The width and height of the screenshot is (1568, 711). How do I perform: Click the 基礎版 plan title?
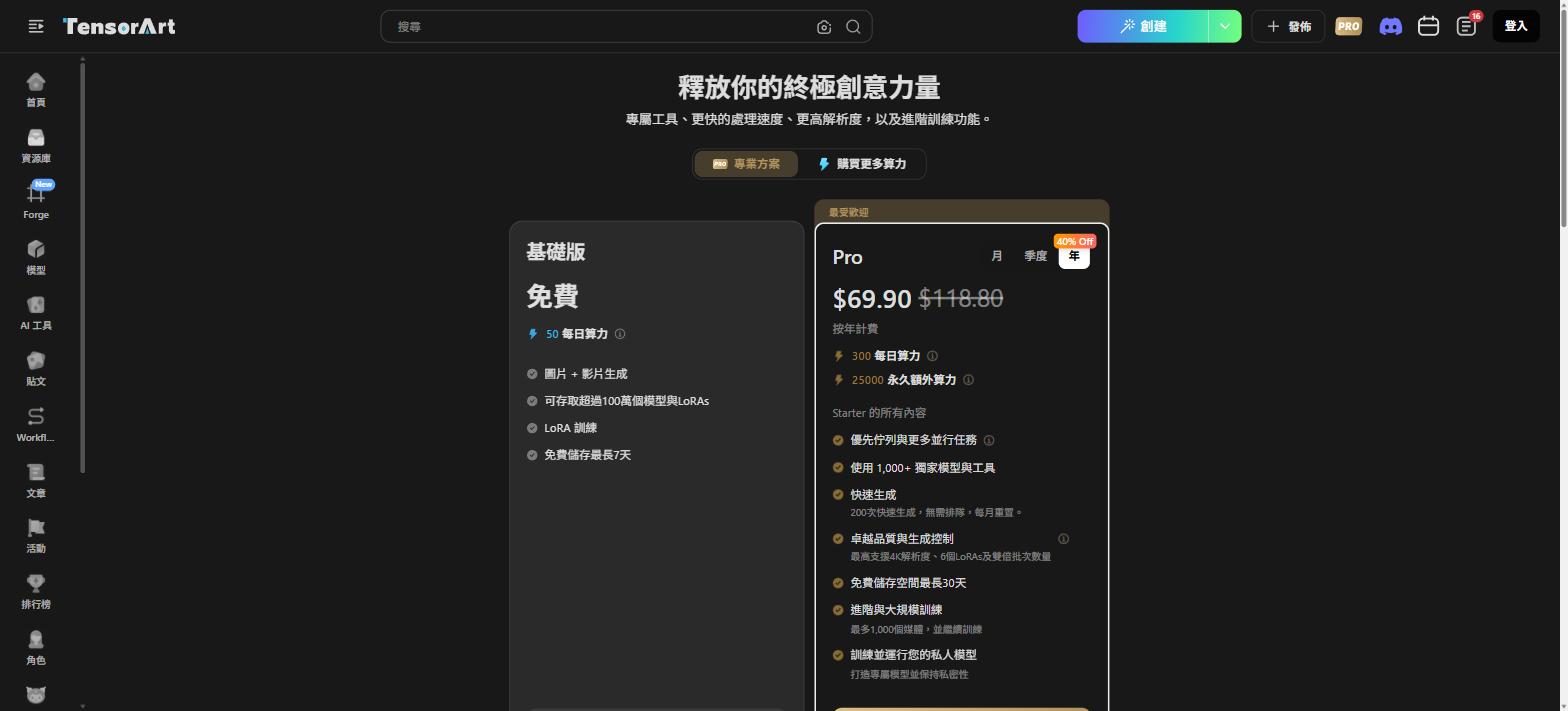pos(556,252)
